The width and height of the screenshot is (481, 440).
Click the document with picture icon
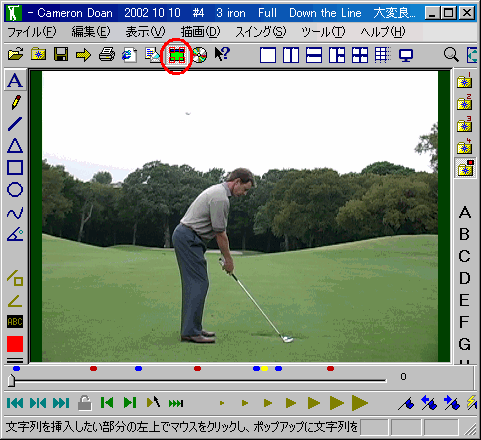tap(153, 55)
